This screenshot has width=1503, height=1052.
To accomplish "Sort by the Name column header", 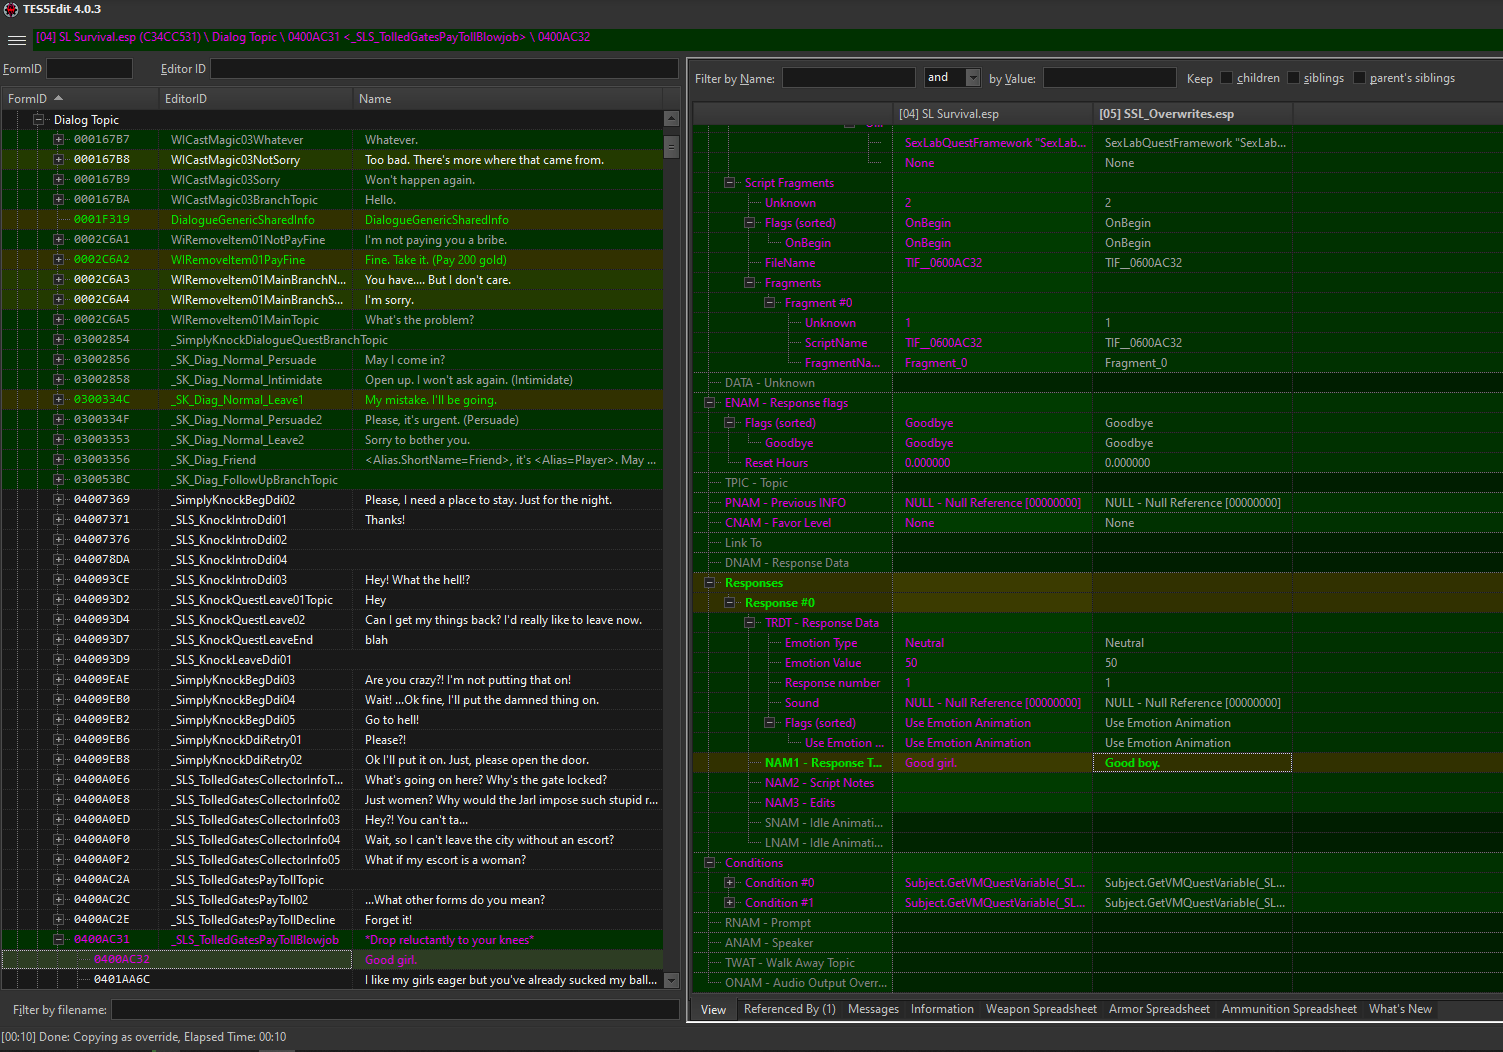I will pos(507,99).
